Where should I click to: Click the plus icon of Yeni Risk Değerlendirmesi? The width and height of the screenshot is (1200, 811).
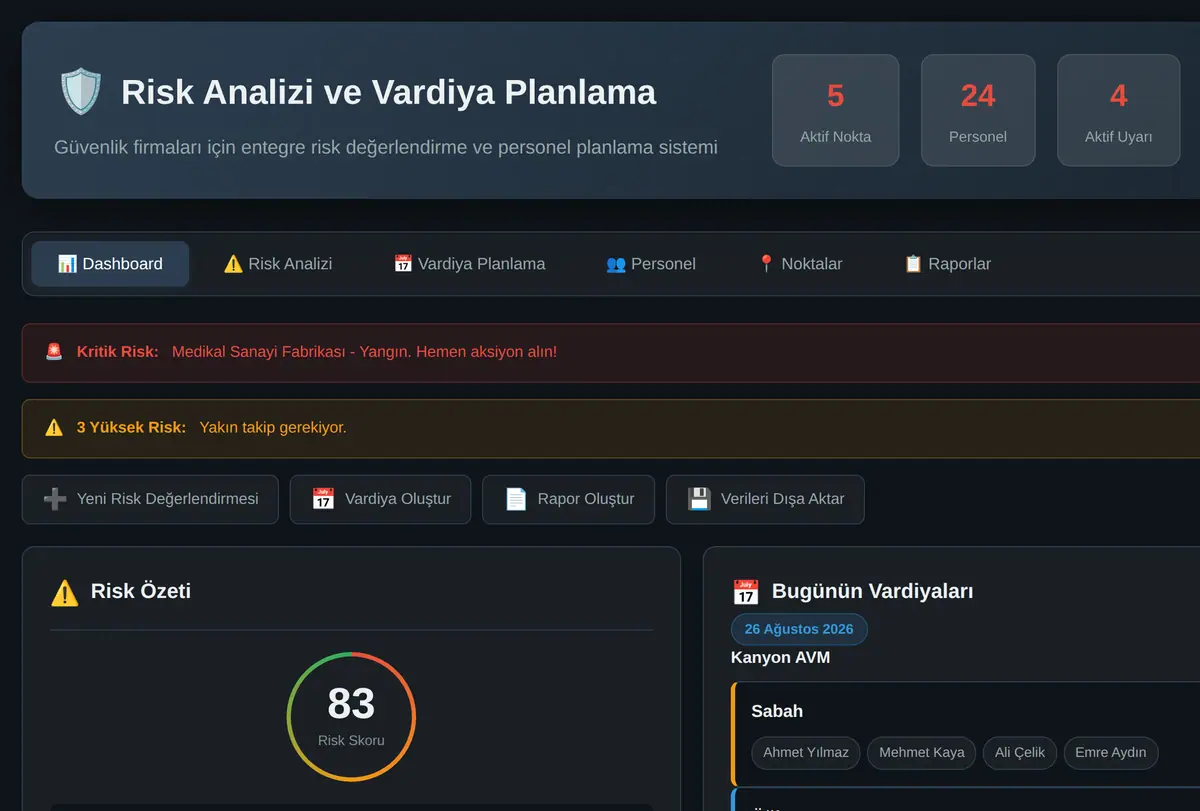tap(55, 499)
